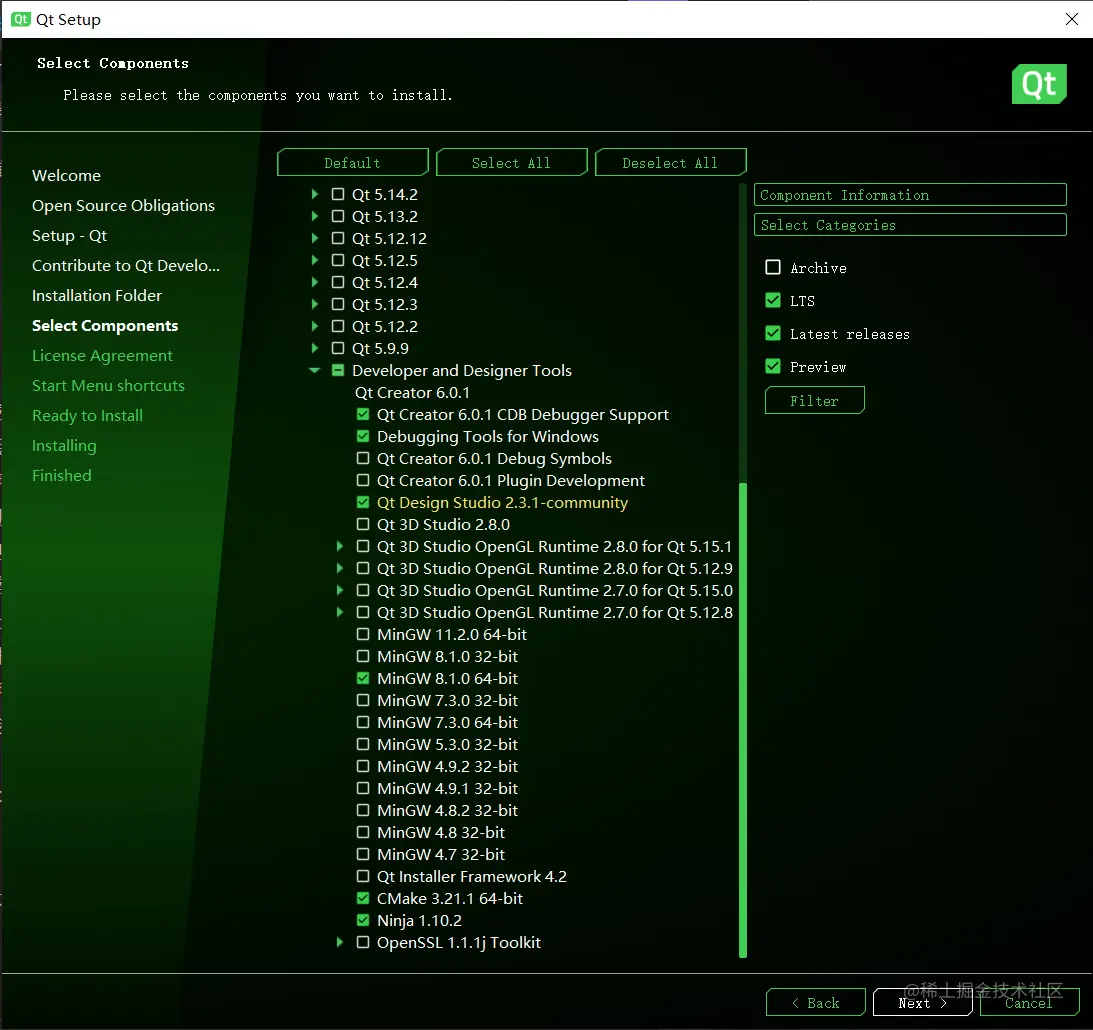Expand Qt 3D Studio OpenGL Runtime 2.8.0 for Qt 5.15.1
Viewport: 1093px width, 1030px height.
tap(339, 546)
